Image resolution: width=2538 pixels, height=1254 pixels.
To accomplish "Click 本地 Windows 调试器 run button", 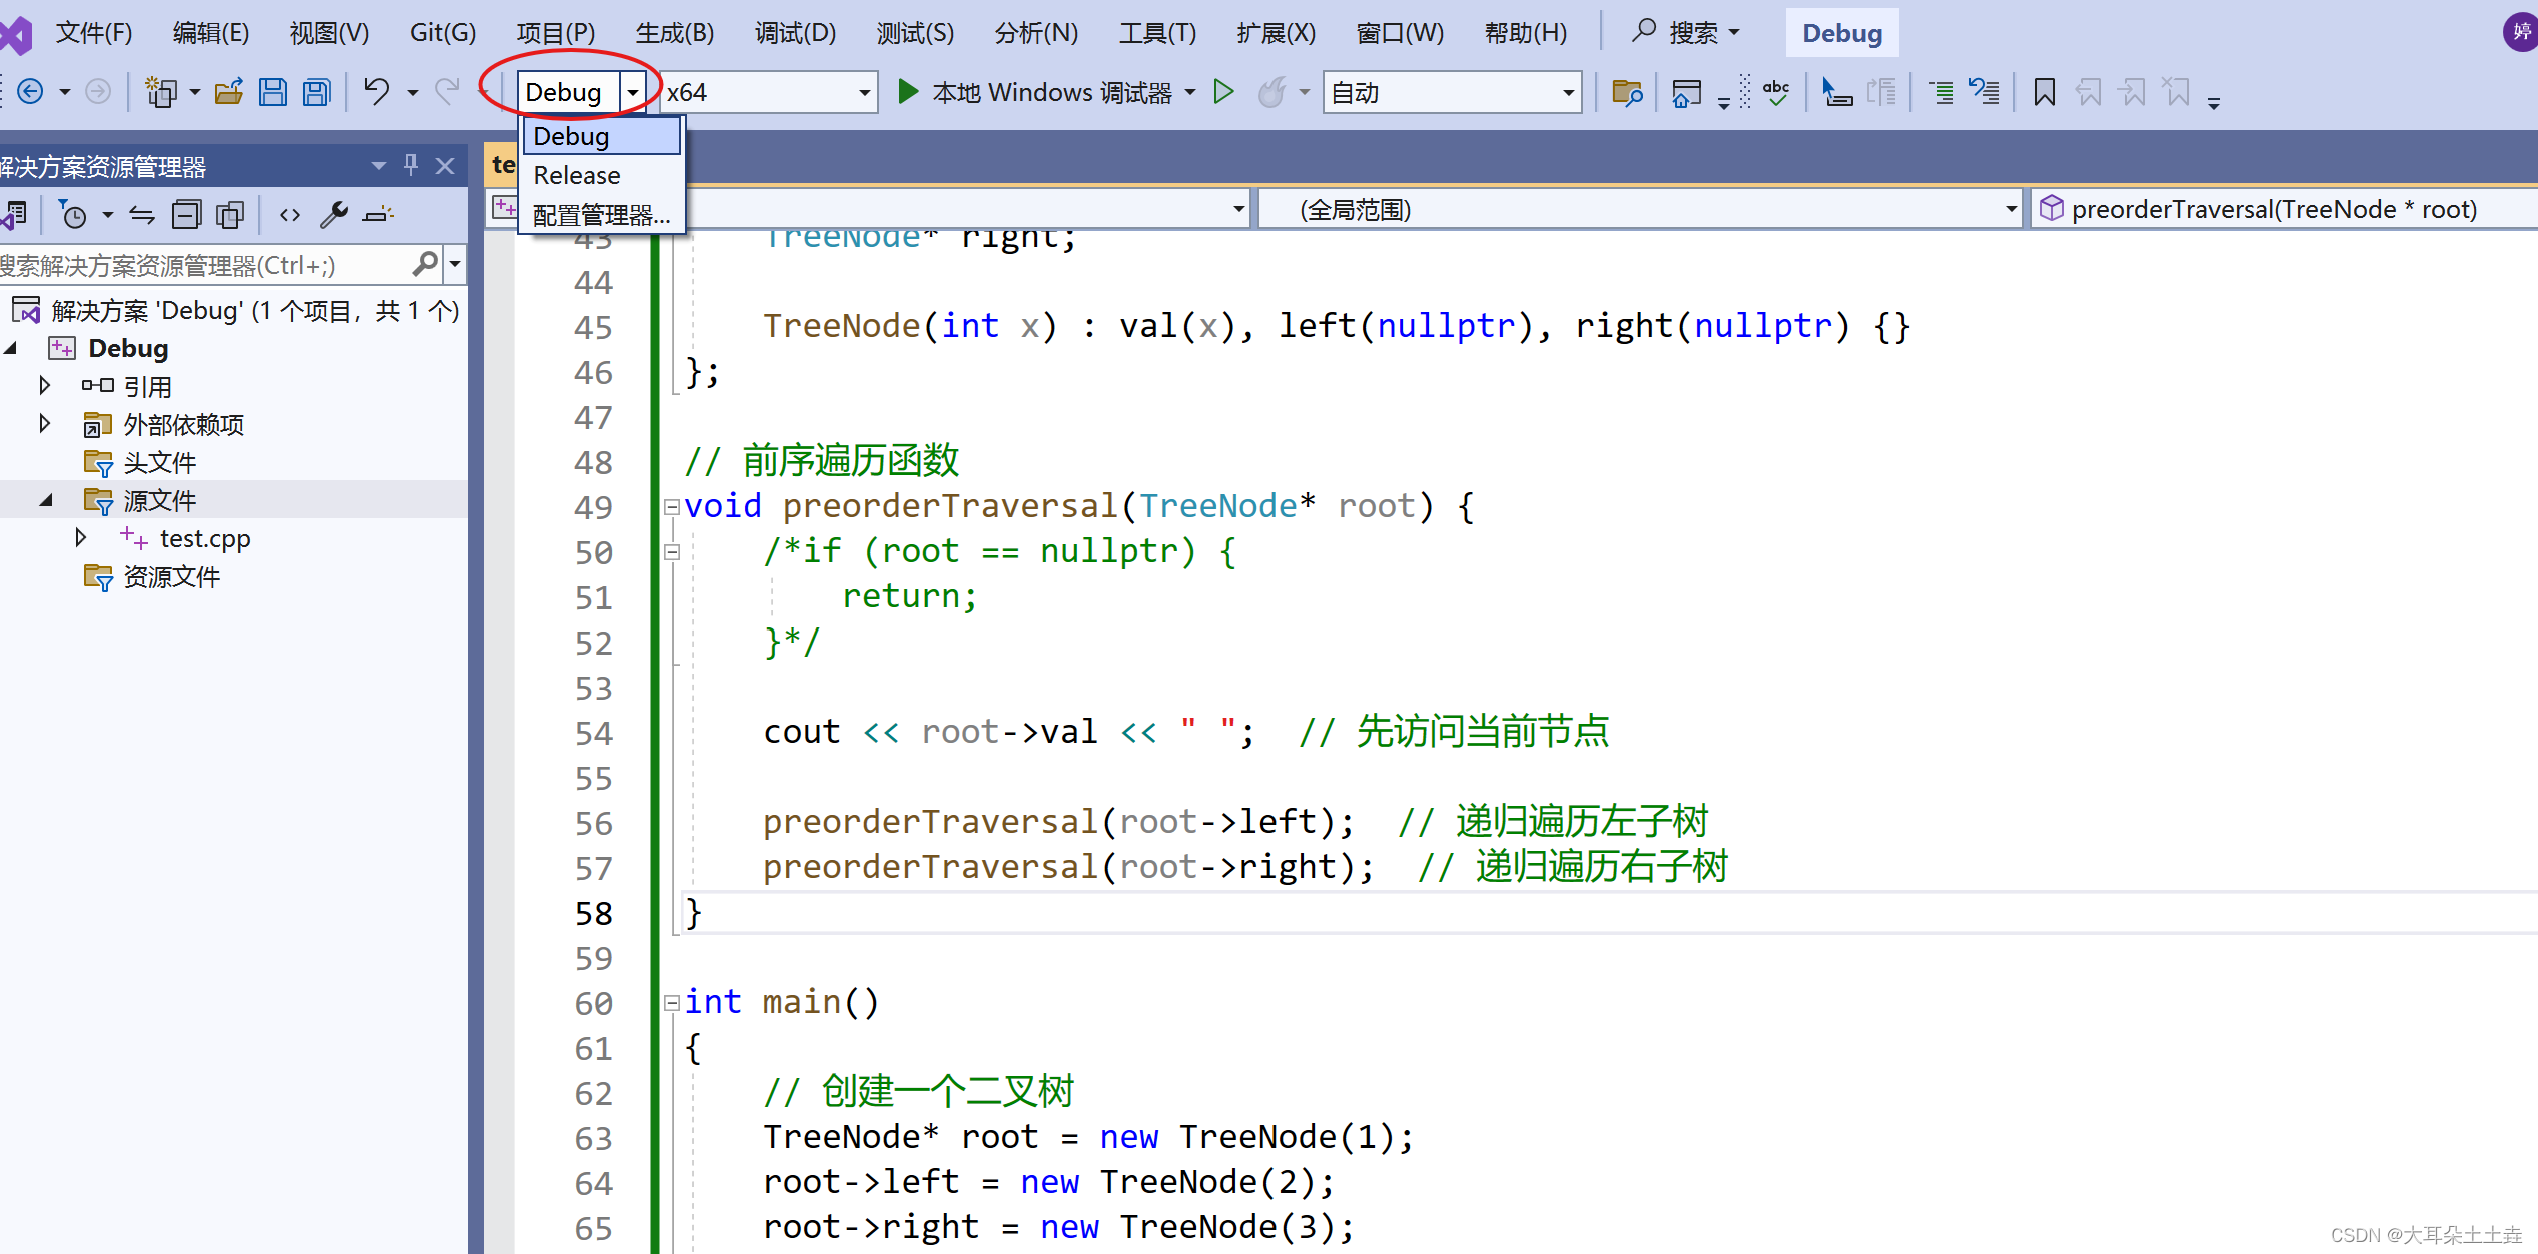I will pos(1034,92).
